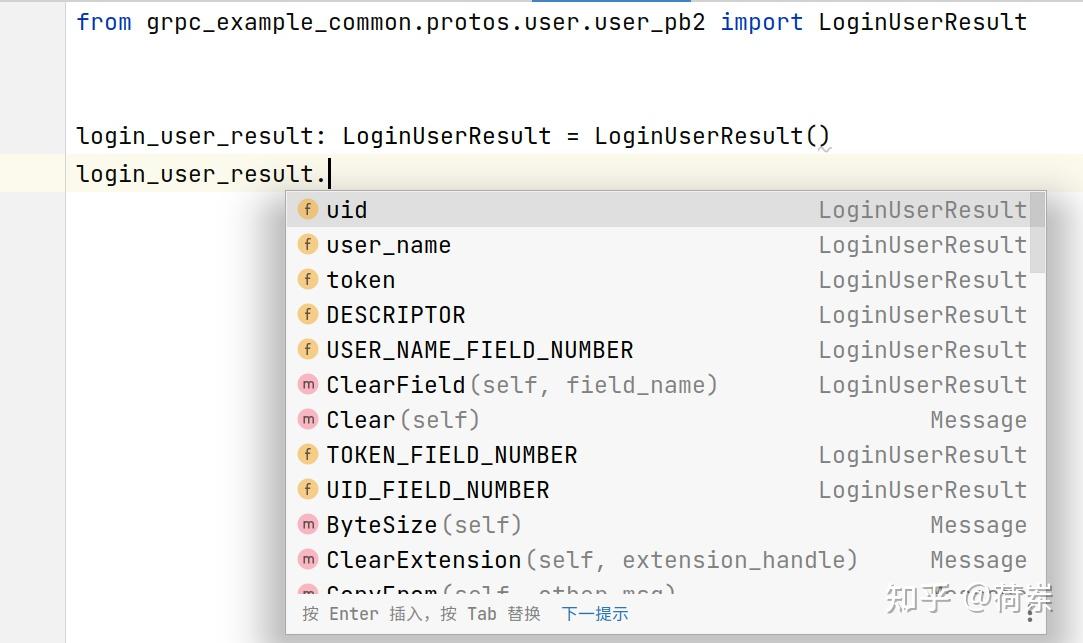Click the field icon beside token
The width and height of the screenshot is (1083, 643).
(308, 280)
